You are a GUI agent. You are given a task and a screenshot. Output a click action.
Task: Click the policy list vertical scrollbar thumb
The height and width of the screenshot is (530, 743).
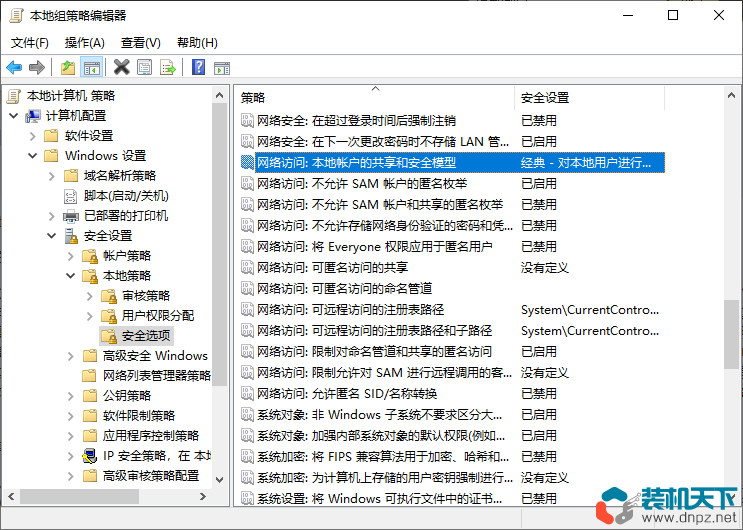click(x=731, y=334)
